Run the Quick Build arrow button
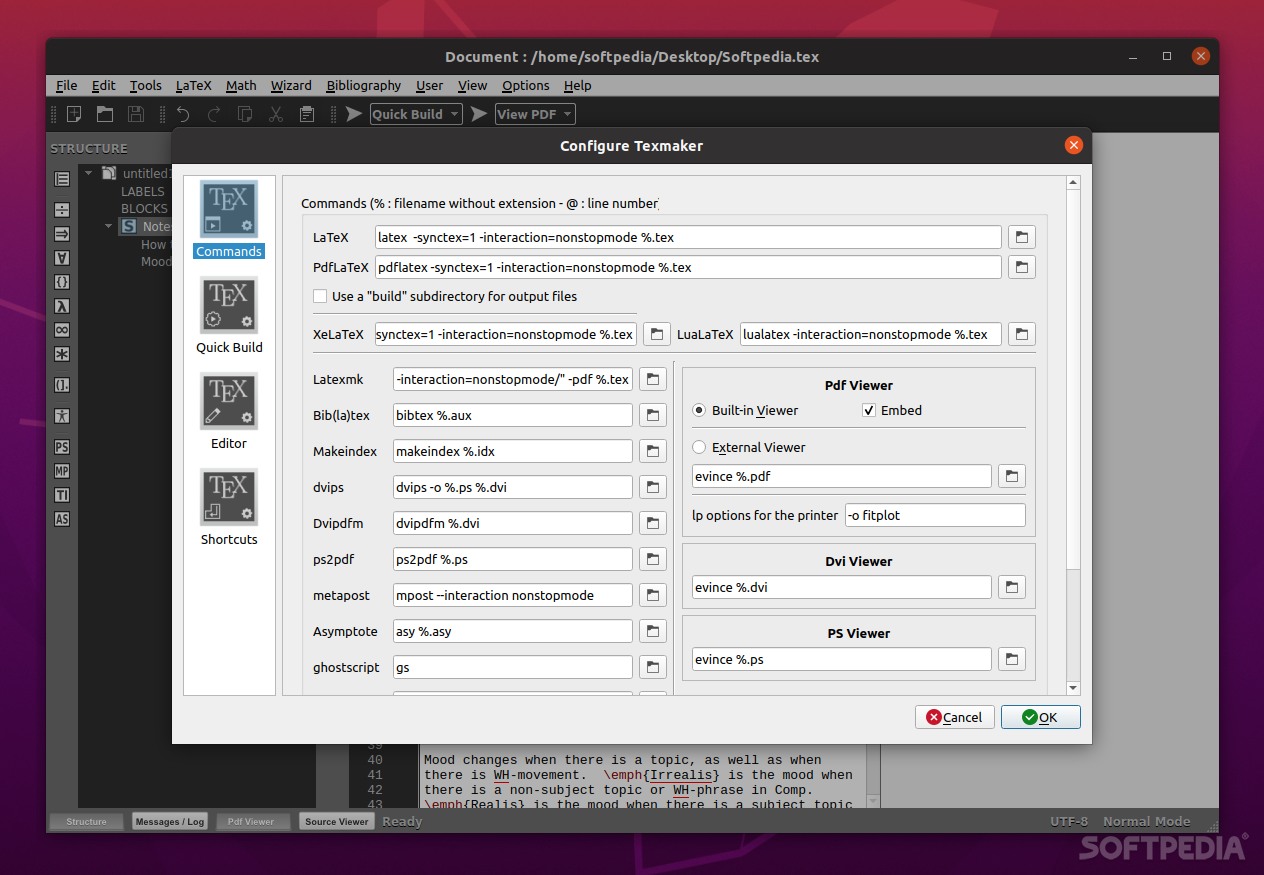 354,114
